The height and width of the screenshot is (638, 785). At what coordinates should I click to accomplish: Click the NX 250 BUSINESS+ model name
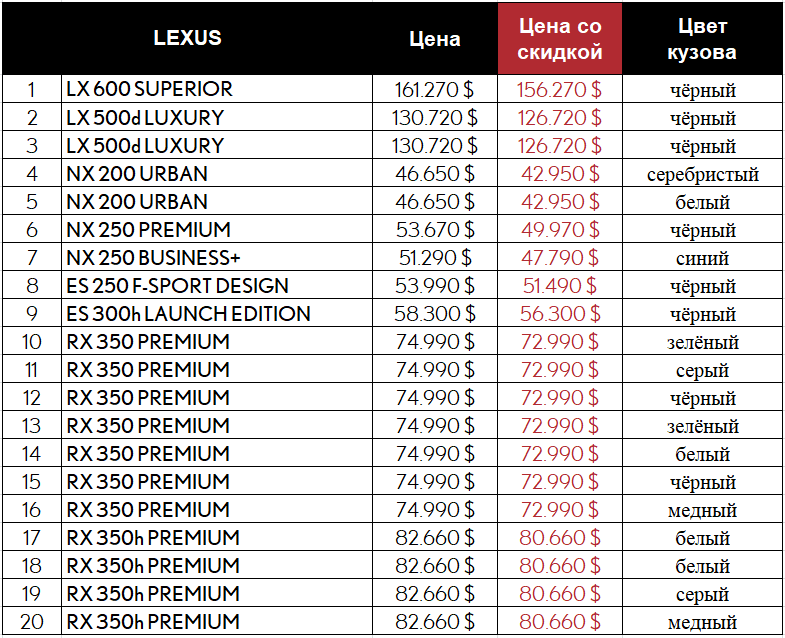(153, 257)
